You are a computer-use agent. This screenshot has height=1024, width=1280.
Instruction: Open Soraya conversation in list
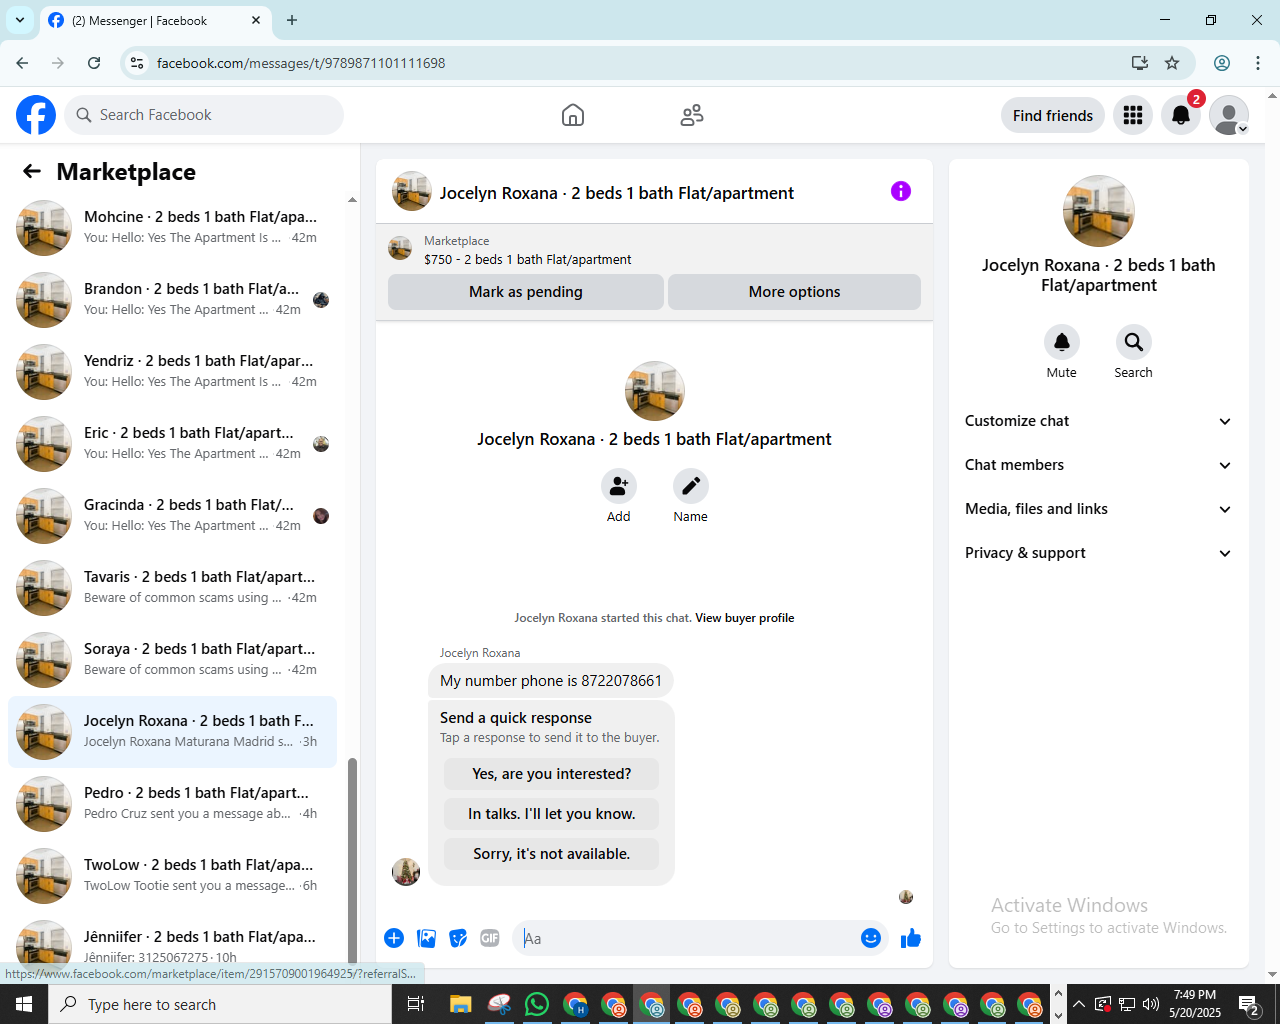[x=172, y=660]
